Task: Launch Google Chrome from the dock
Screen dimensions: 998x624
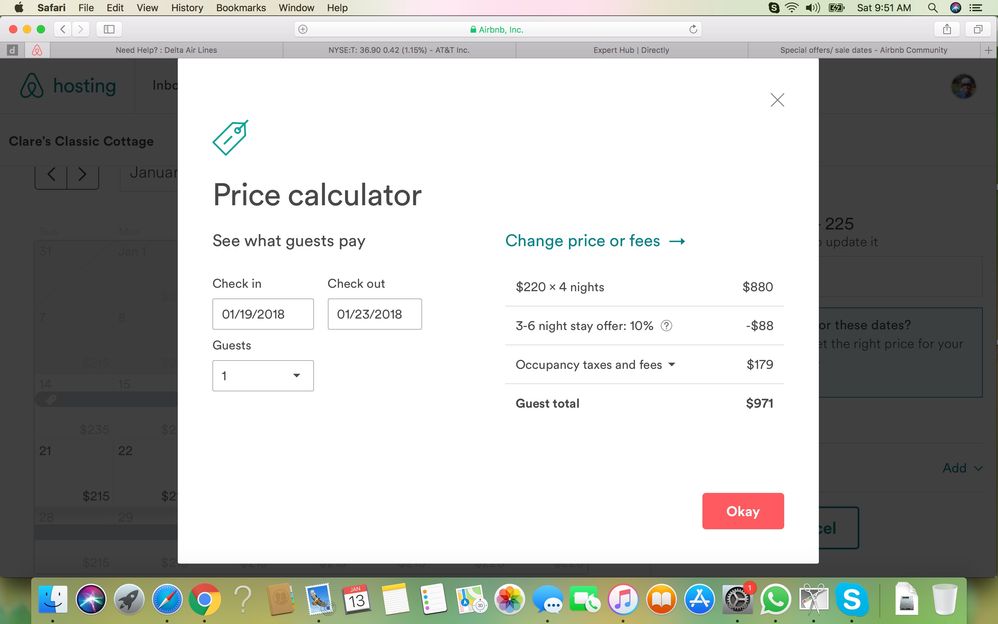Action: [x=205, y=599]
